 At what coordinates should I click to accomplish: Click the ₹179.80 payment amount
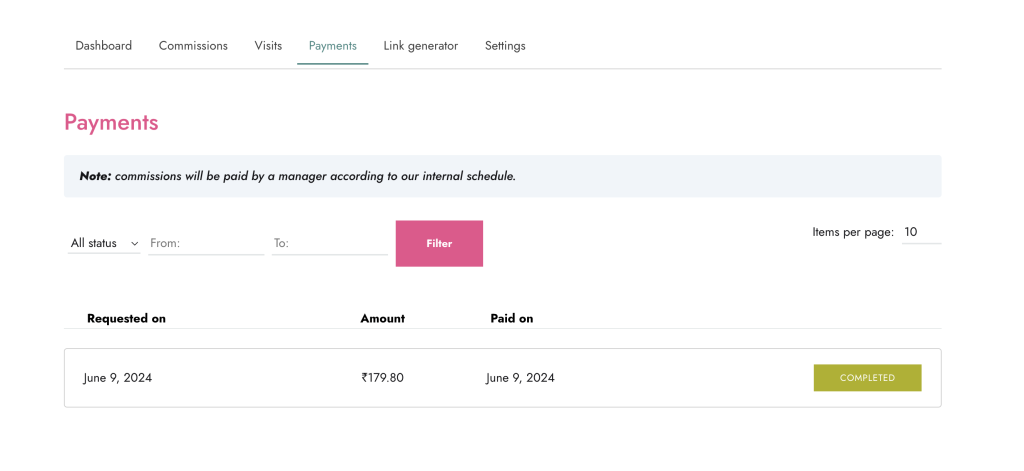[382, 378]
